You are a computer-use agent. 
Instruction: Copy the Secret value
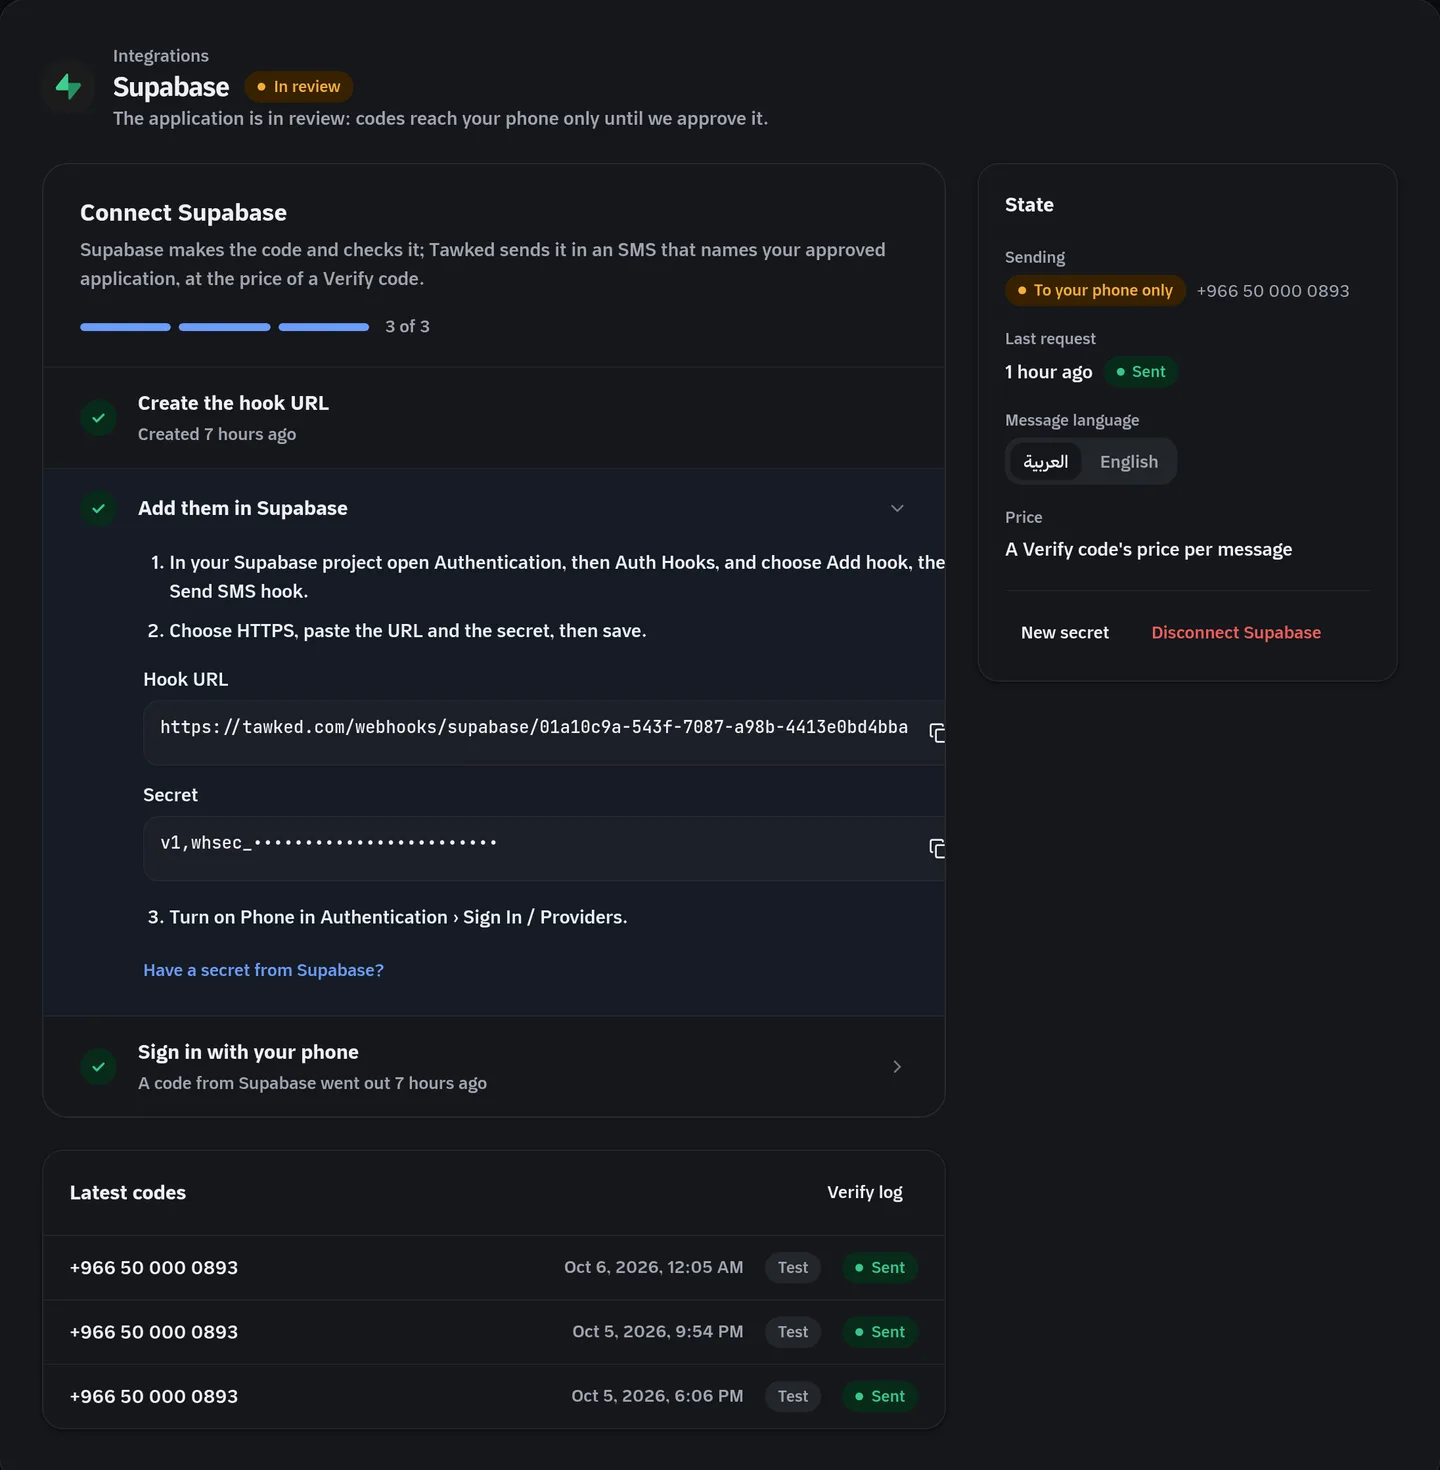(x=937, y=849)
